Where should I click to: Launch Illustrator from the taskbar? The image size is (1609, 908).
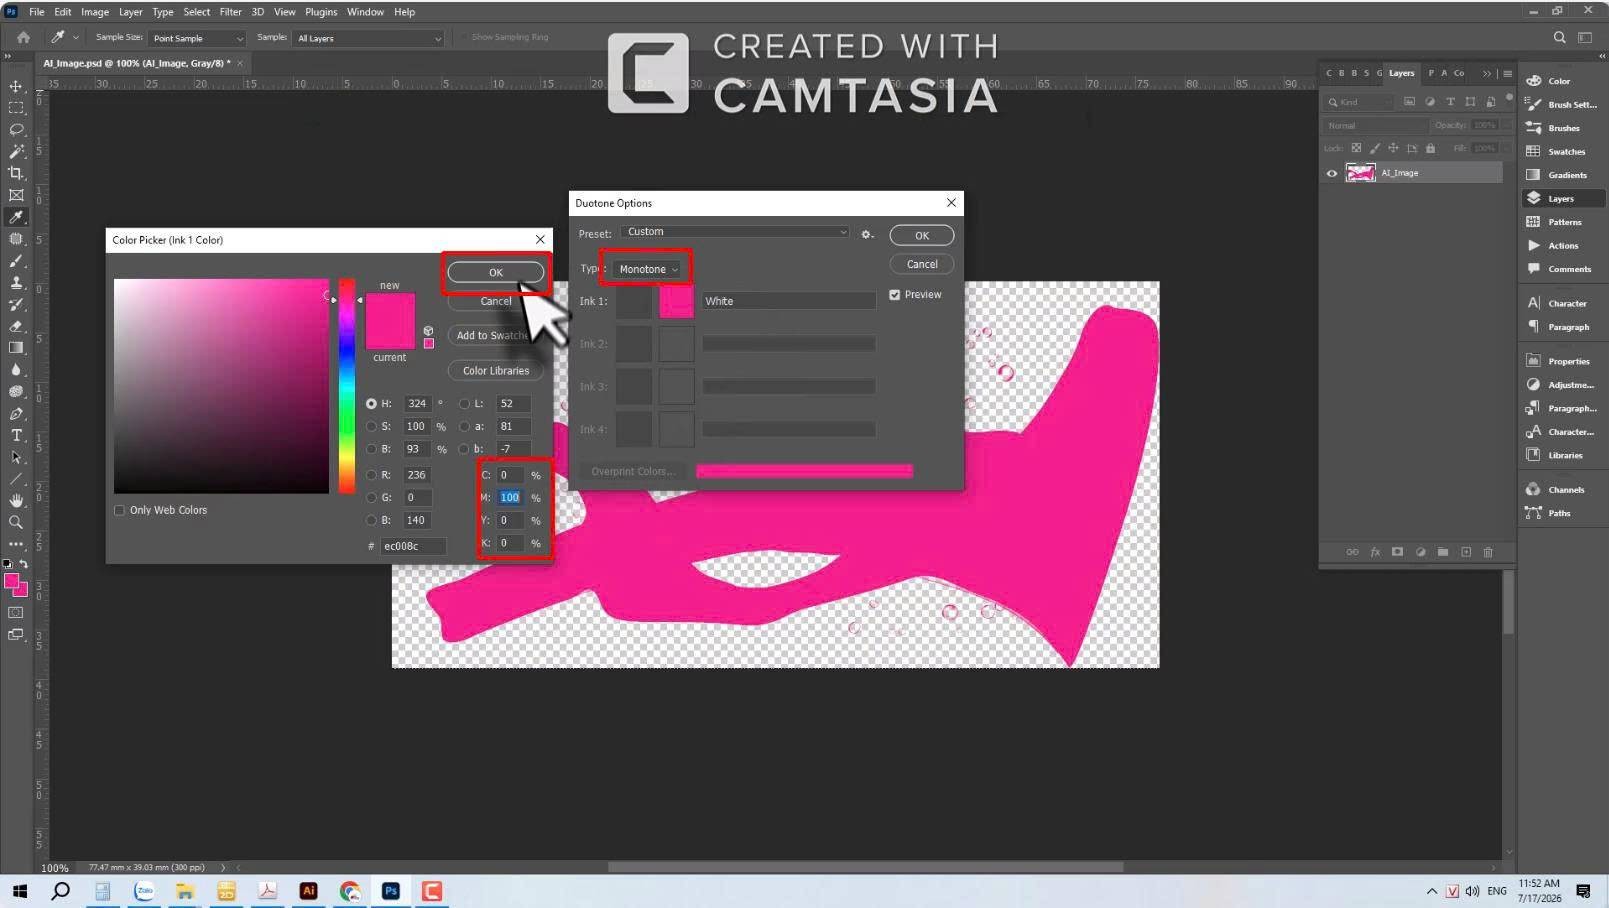pyautogui.click(x=308, y=891)
